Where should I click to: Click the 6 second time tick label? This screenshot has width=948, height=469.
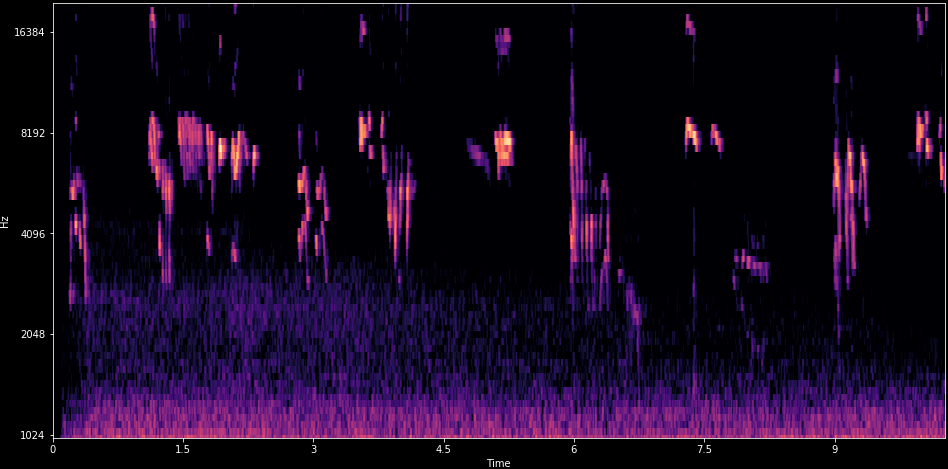574,449
